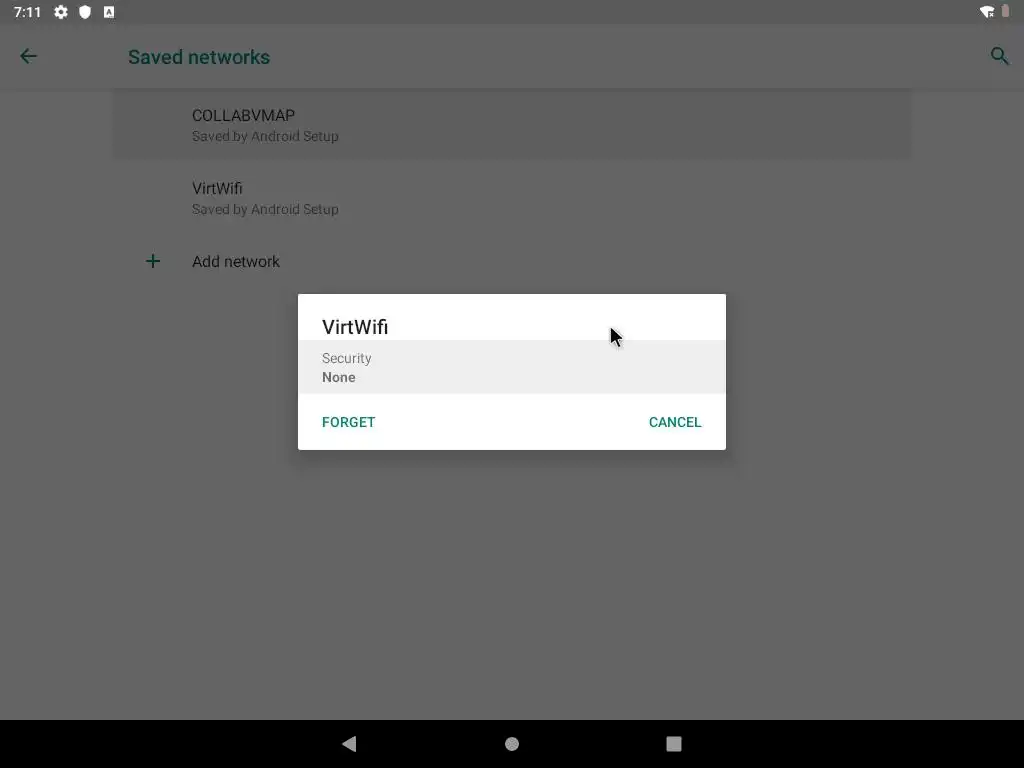This screenshot has height=768, width=1024.
Task: Click the shield icon in status bar
Action: point(85,12)
